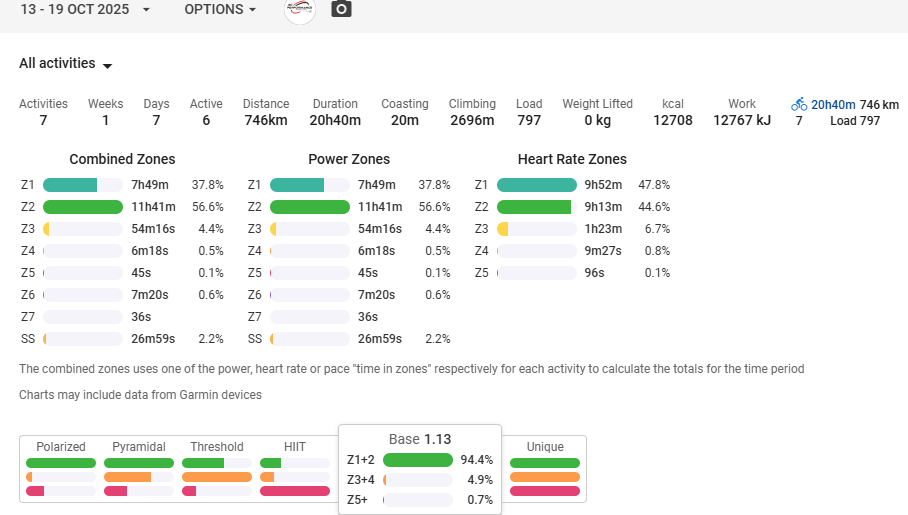Click the Load 797 summary stat
908x515 pixels.
coord(528,113)
